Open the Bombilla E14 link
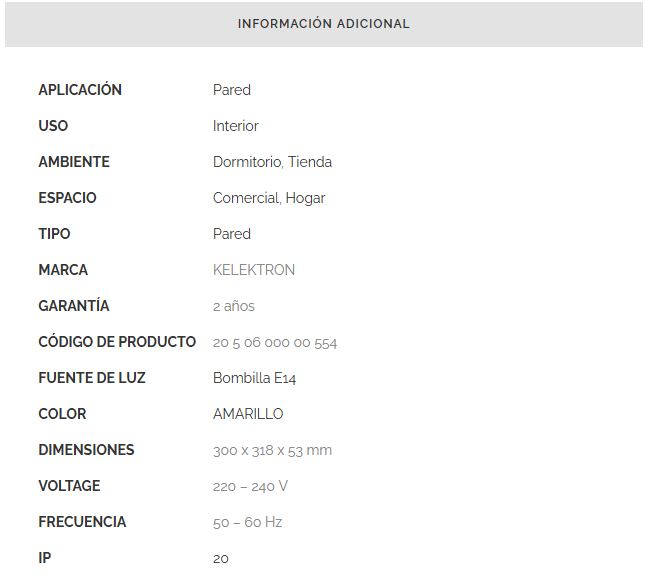This screenshot has width=648, height=583. [254, 378]
